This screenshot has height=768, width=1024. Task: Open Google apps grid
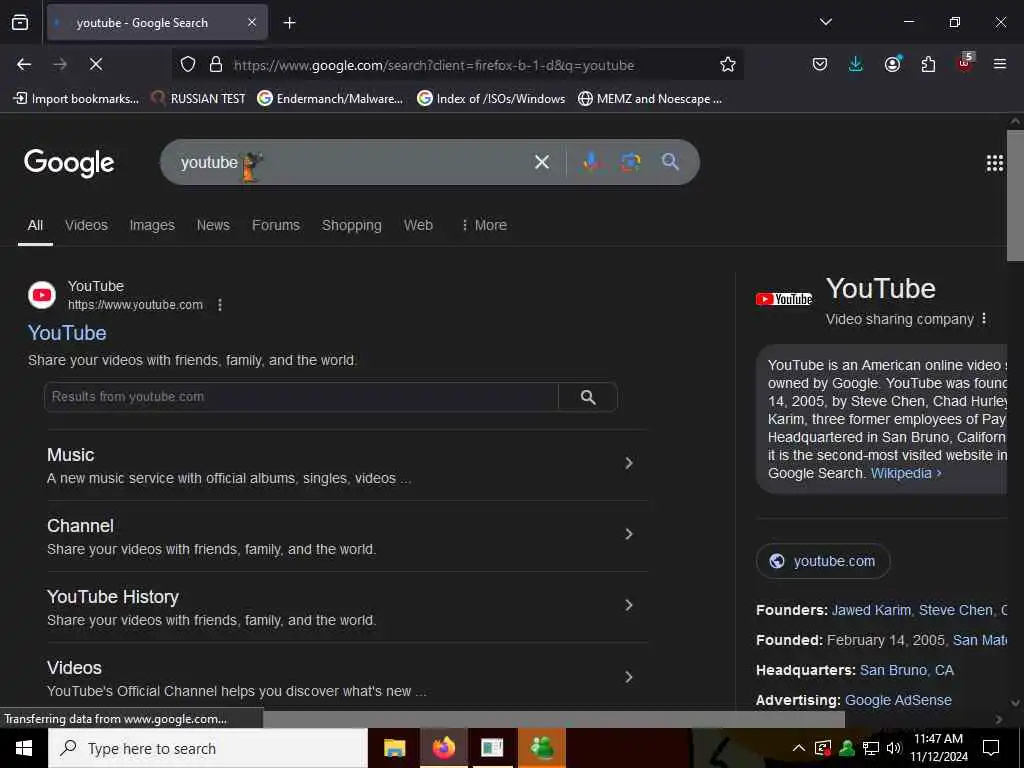pos(994,163)
